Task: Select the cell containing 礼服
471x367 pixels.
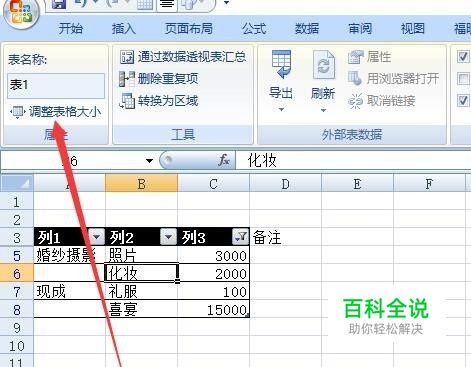Action: tap(141, 291)
